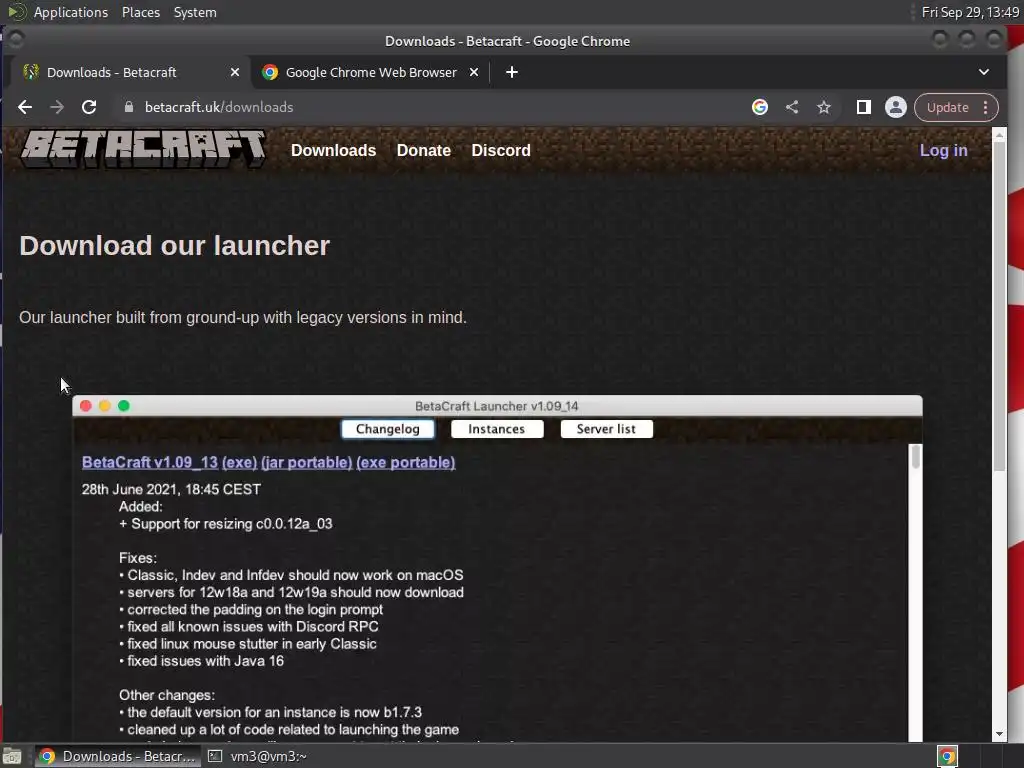Click the Chrome favicon on the second tab
The image size is (1024, 768).
[270, 72]
